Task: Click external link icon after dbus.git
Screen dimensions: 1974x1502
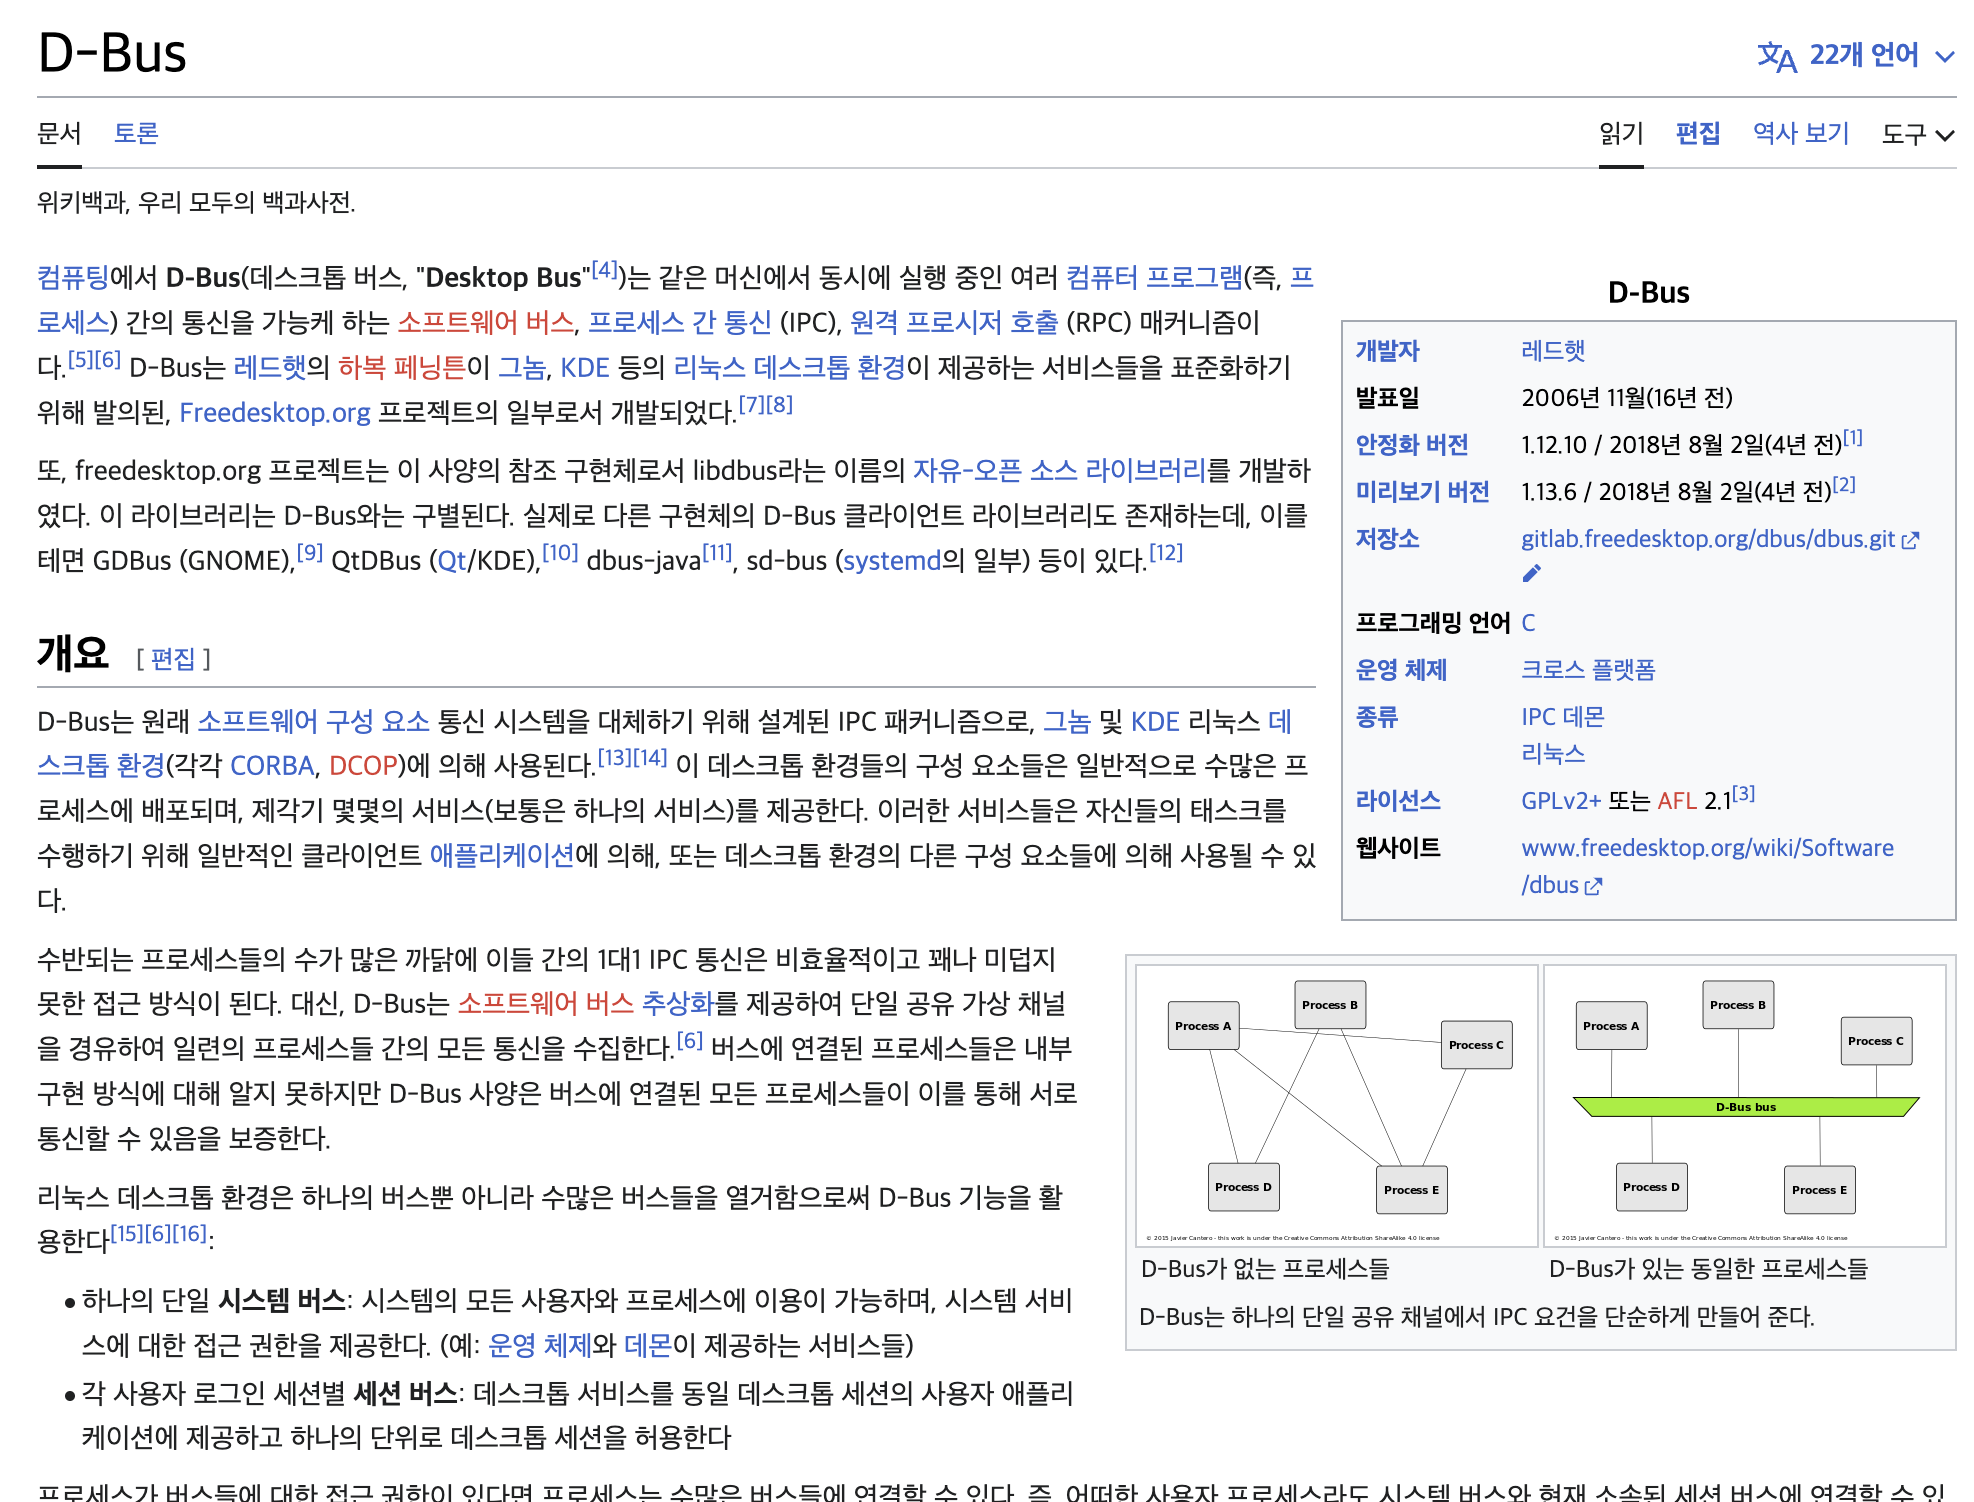Action: tap(1910, 541)
